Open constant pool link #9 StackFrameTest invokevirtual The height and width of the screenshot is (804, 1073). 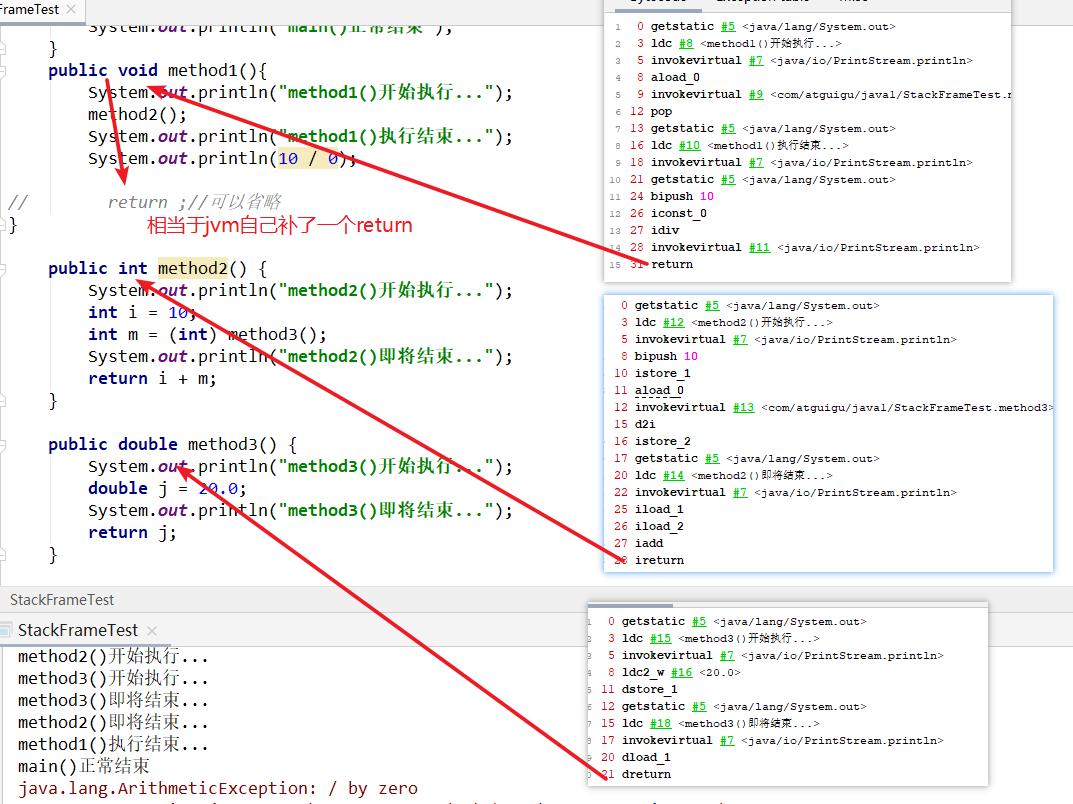[x=755, y=94]
